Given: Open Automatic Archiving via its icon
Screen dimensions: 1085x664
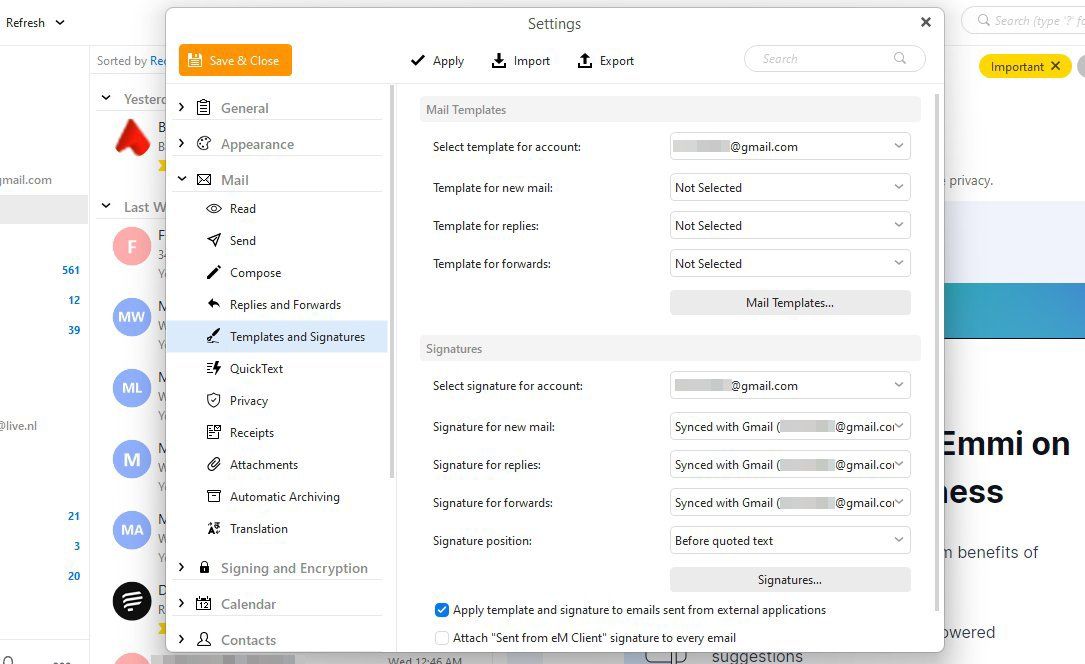Looking at the screenshot, I should [212, 496].
